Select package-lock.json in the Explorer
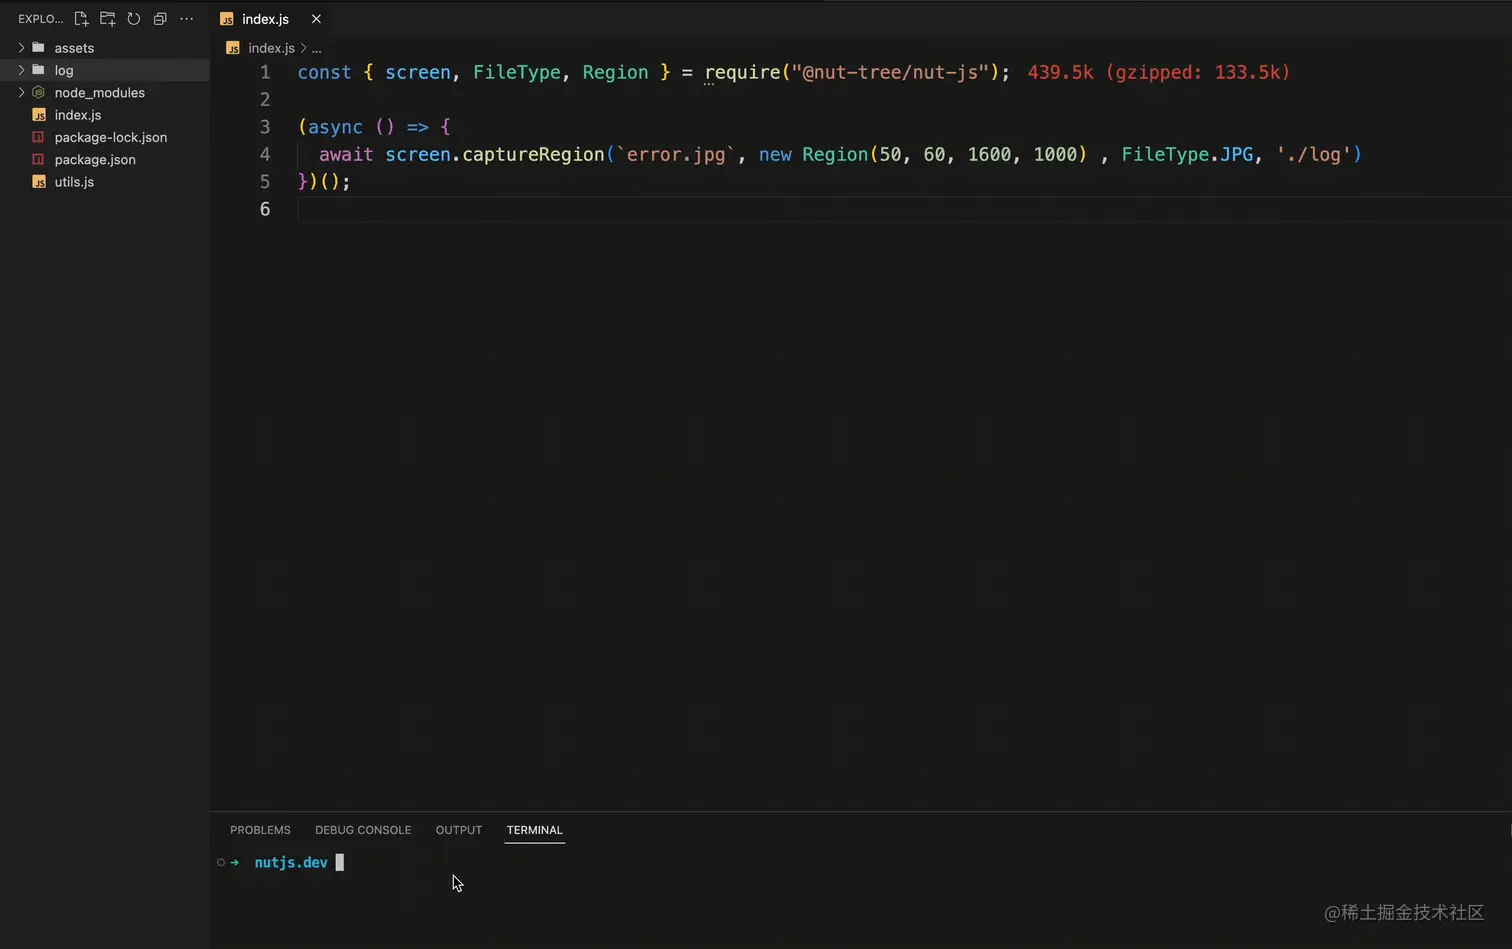 111,137
